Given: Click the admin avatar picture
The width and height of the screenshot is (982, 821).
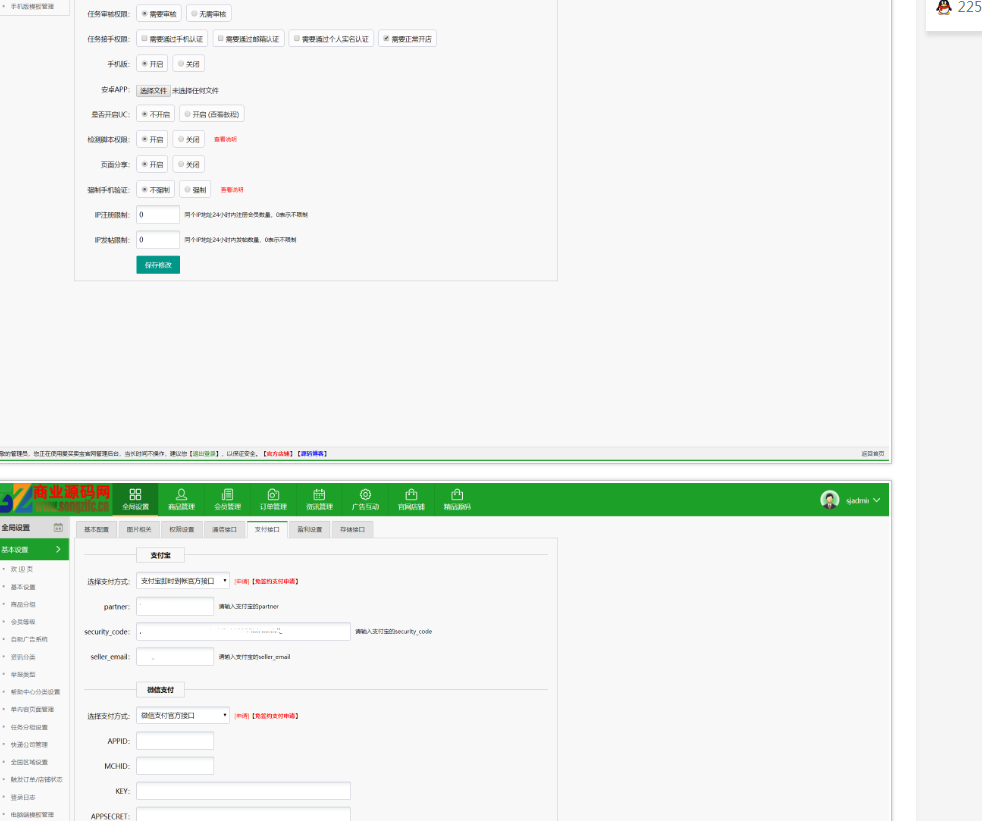Looking at the screenshot, I should click(830, 500).
